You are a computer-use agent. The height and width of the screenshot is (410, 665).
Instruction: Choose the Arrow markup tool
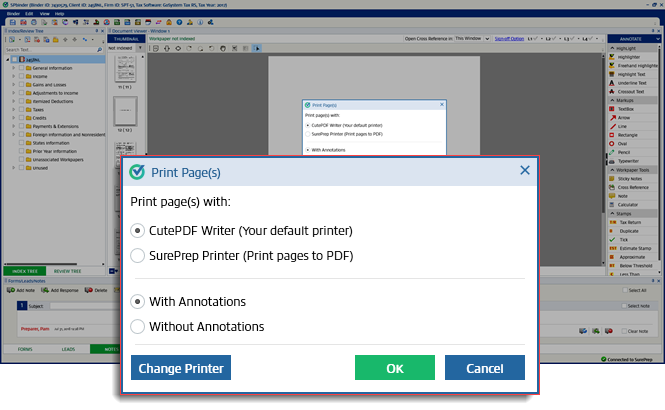click(x=630, y=117)
